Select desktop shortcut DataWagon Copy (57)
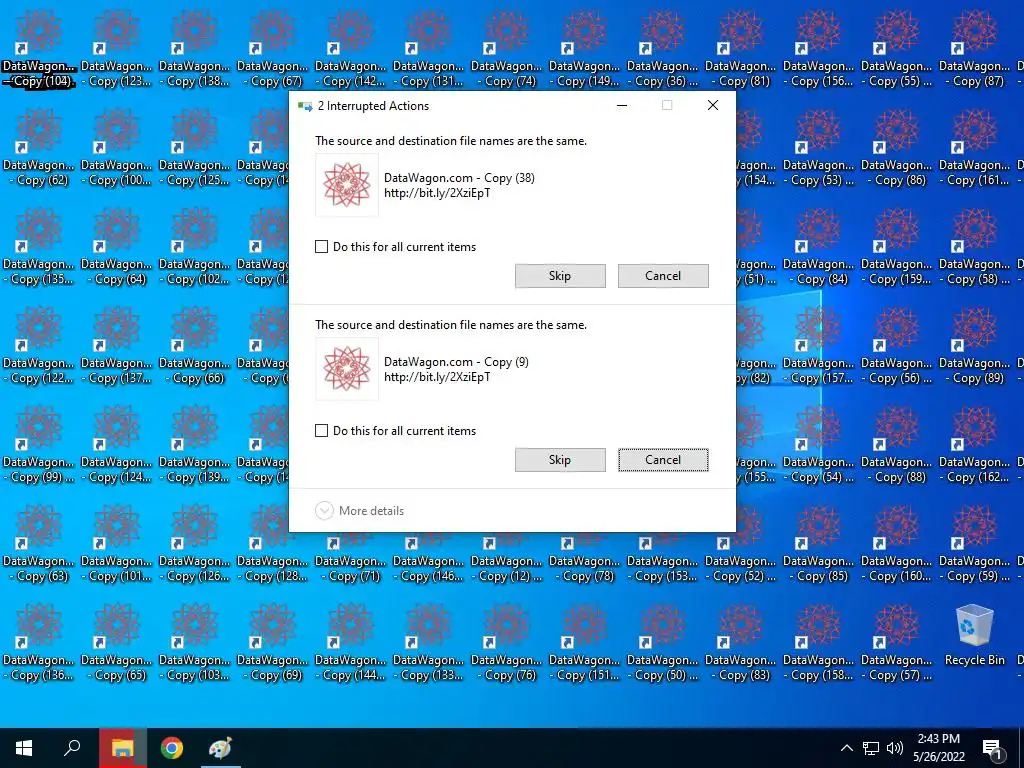 pos(897,643)
